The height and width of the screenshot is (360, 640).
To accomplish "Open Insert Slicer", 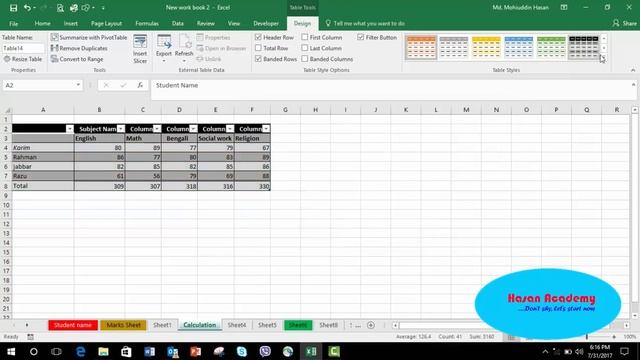I will (140, 49).
